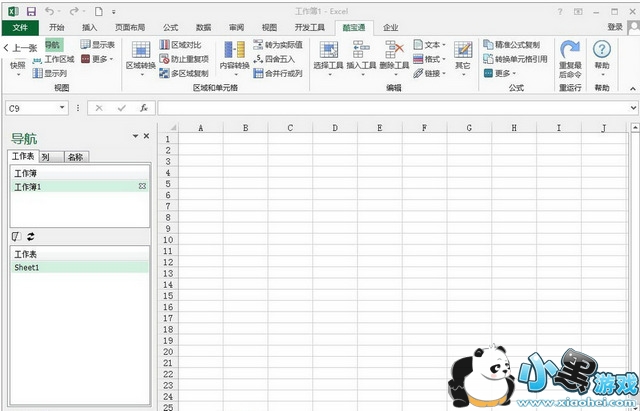Screen dimensions: 640x411
Task: Click the save icon in quick access toolbar
Action: point(31,10)
